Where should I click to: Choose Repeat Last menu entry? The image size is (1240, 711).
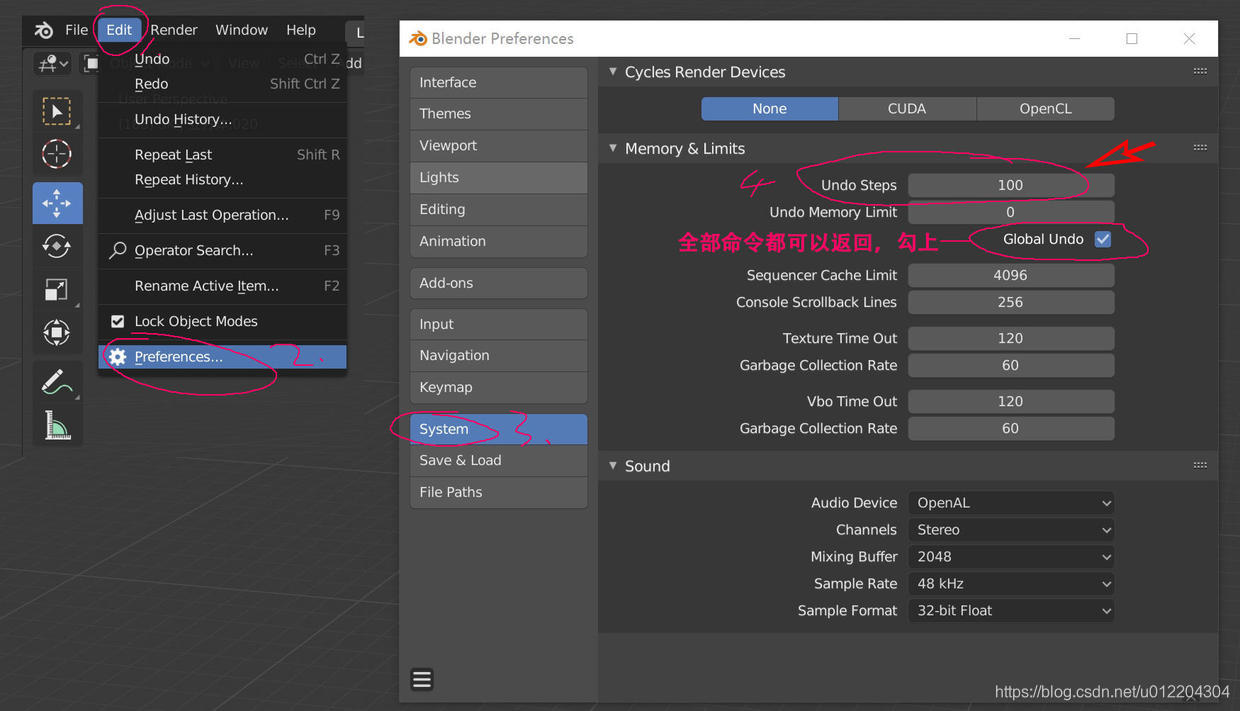pyautogui.click(x=223, y=155)
